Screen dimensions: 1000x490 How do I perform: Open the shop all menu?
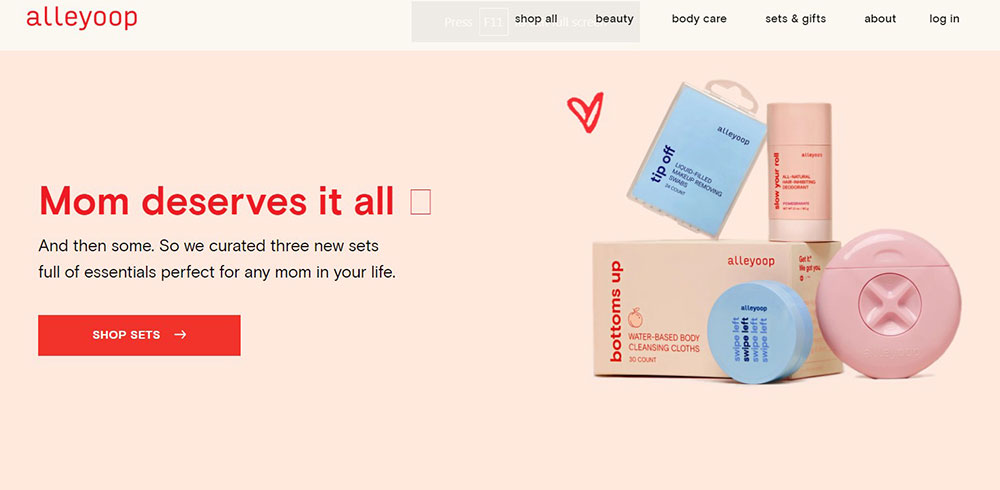pos(536,19)
